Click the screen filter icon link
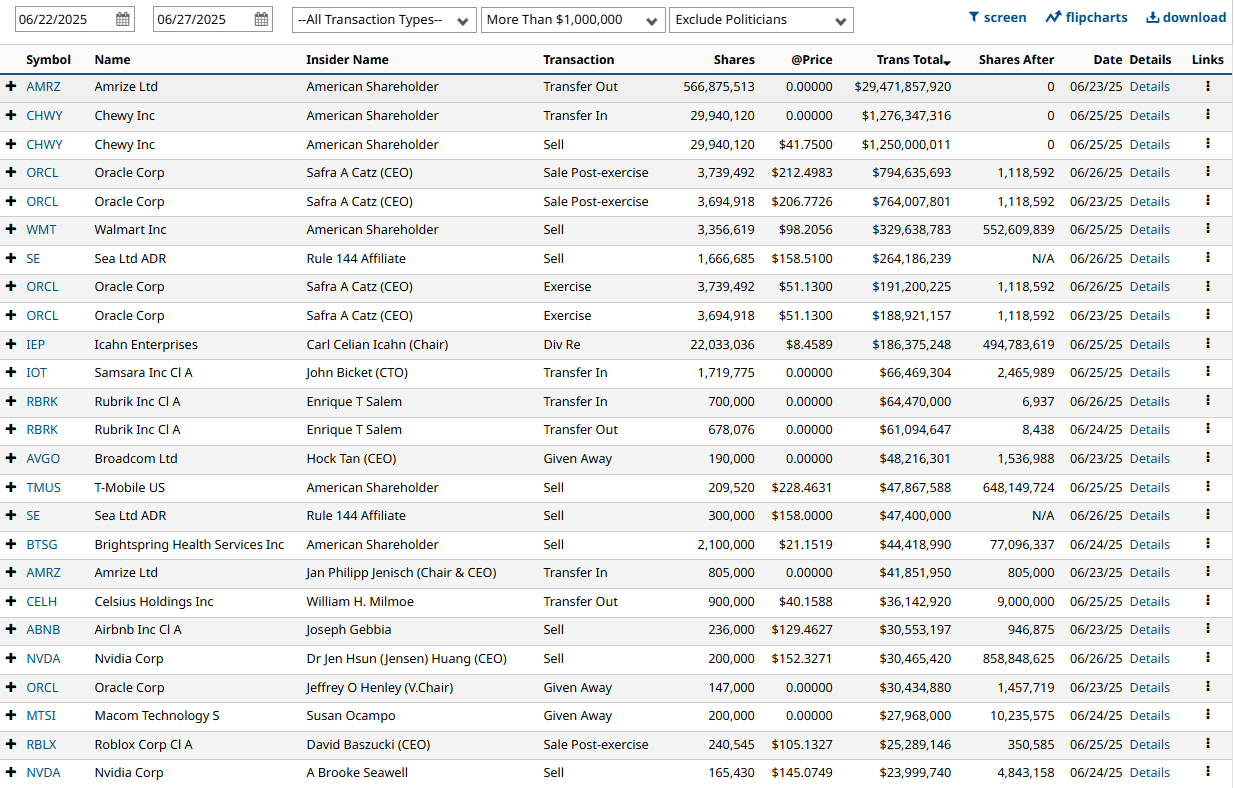The image size is (1235, 788). coord(997,17)
